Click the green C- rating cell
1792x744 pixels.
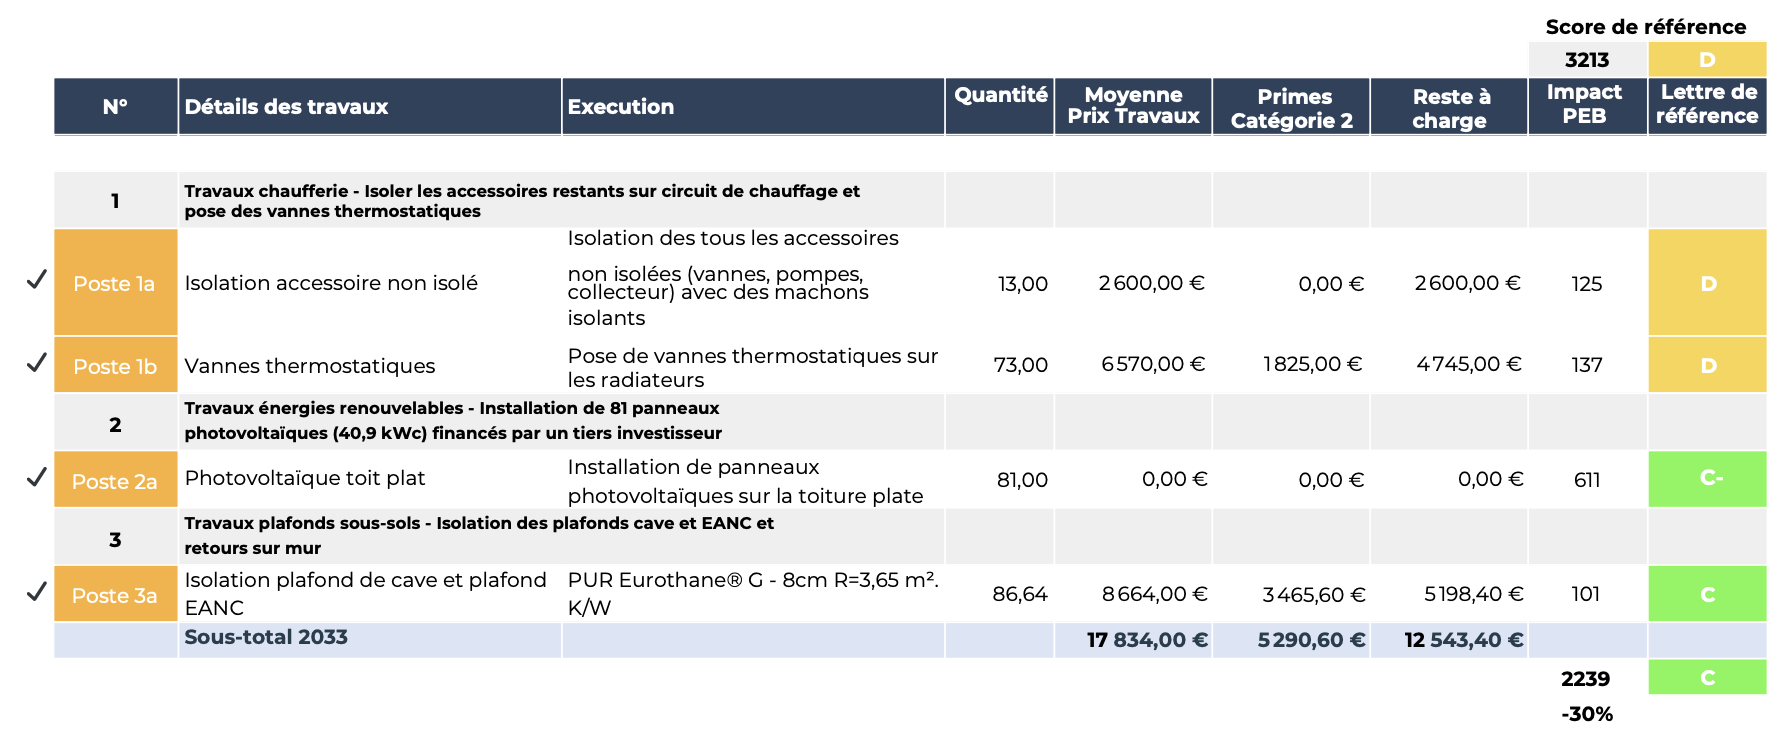tap(1707, 478)
